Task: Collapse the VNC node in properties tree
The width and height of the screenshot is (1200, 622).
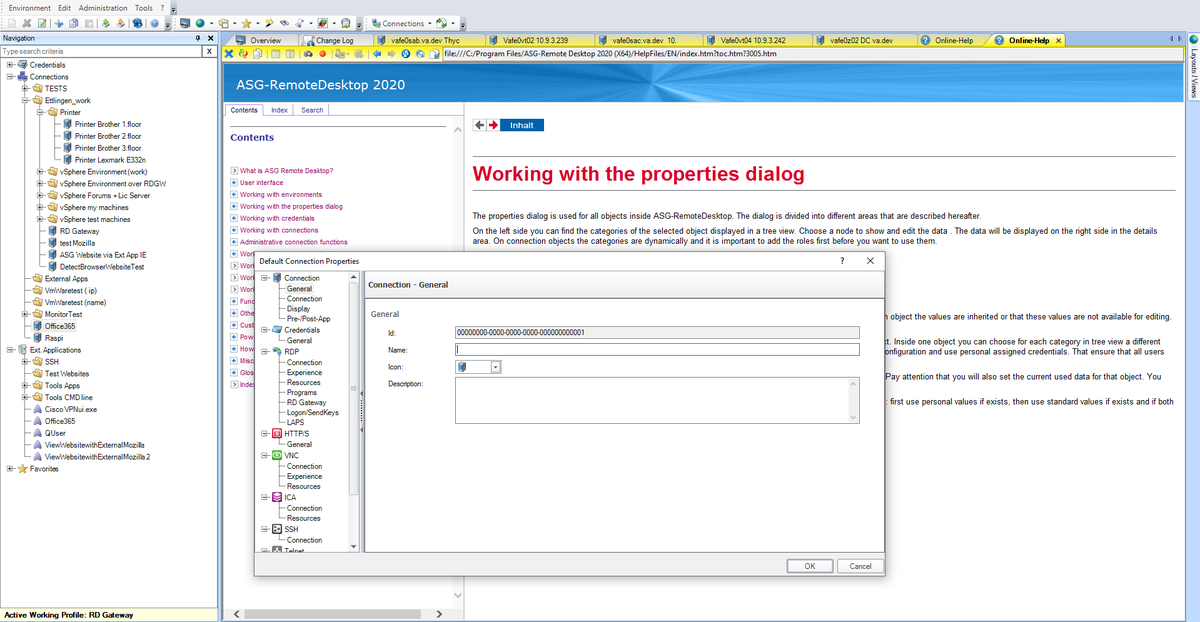Action: (x=263, y=455)
